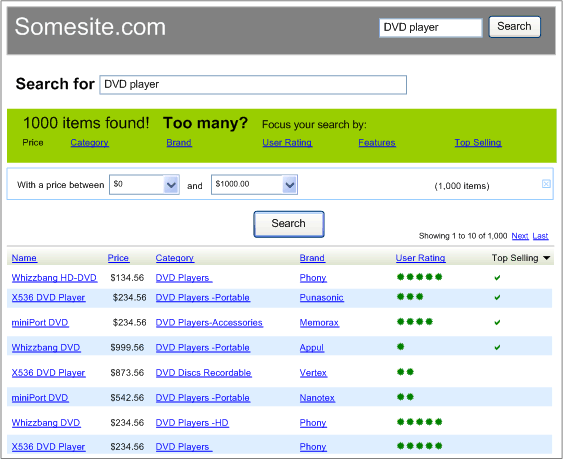Viewport: 563px width, 459px height.
Task: Click the header Search button
Action: click(x=514, y=27)
